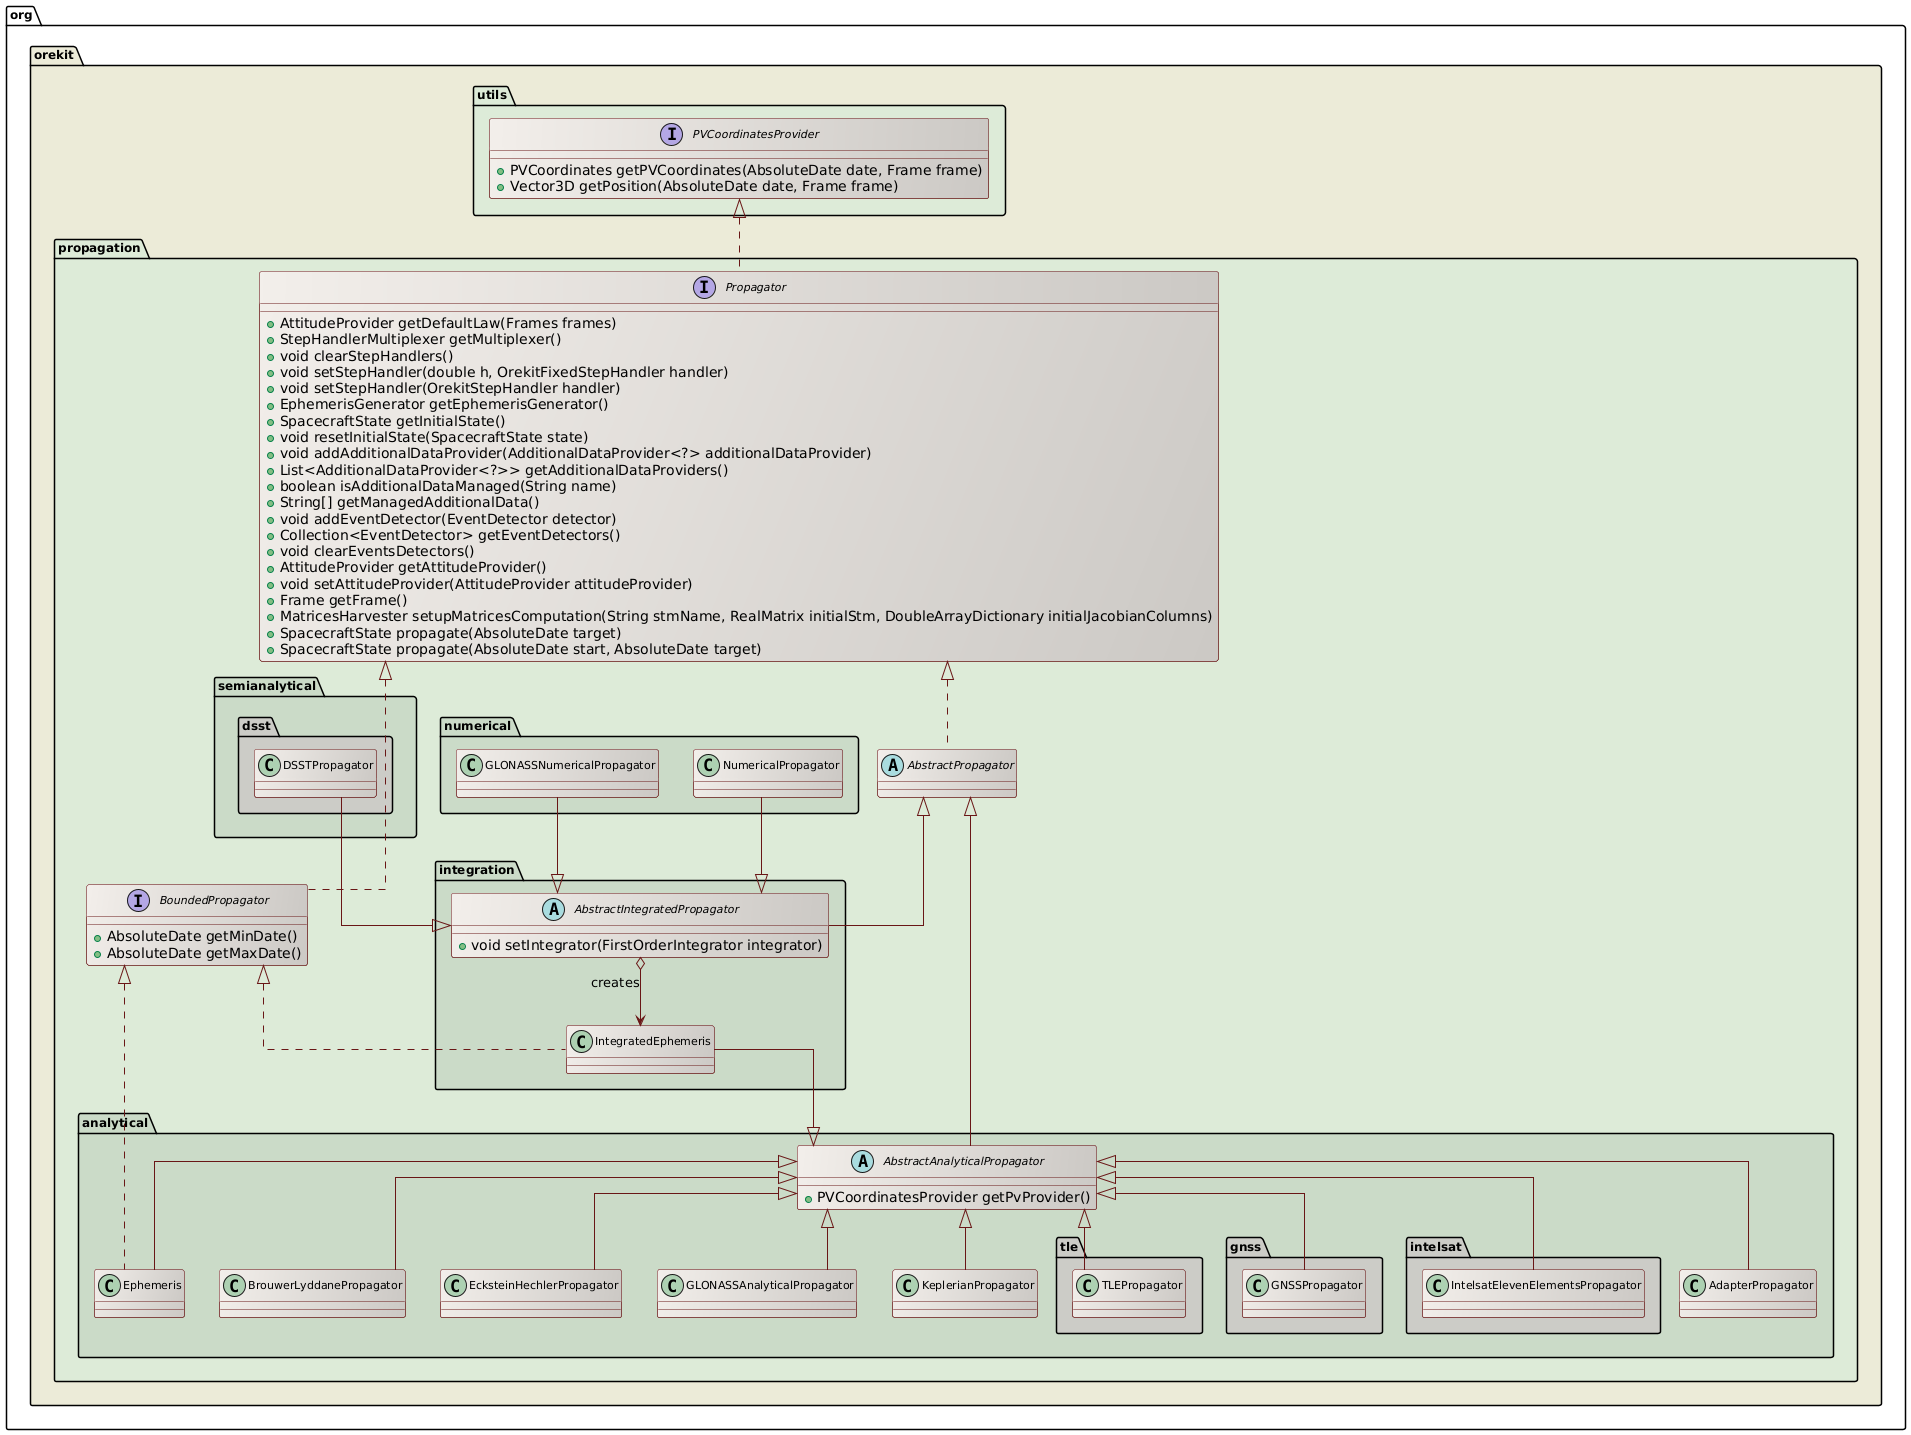Select the TLEPropagator class icon

click(1087, 1287)
